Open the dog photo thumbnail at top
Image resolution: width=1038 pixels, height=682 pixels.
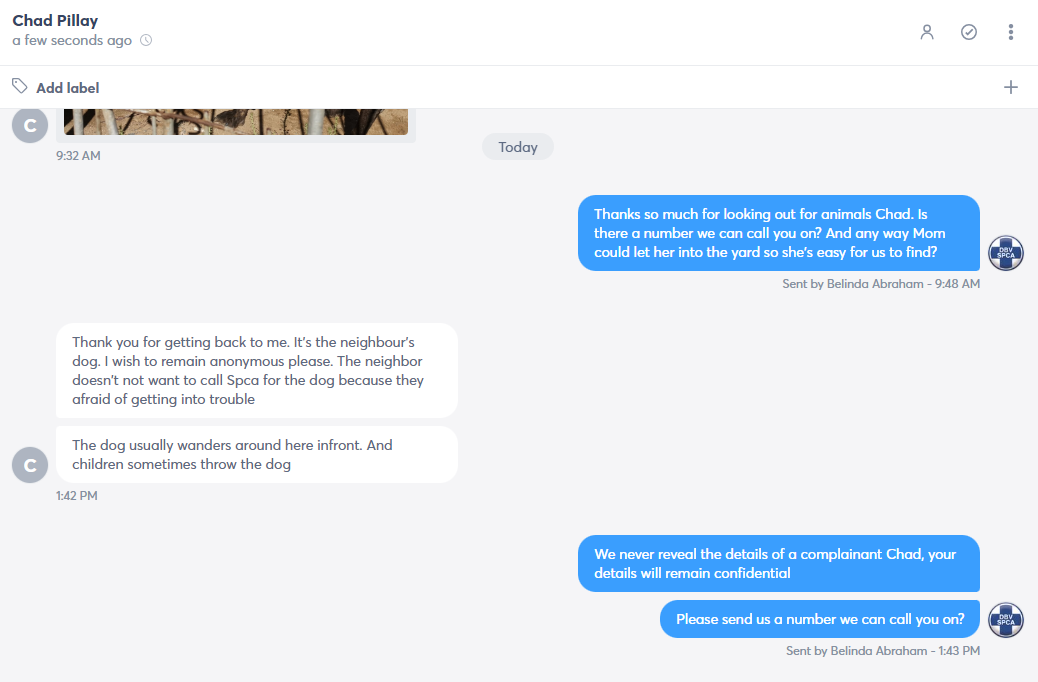236,122
